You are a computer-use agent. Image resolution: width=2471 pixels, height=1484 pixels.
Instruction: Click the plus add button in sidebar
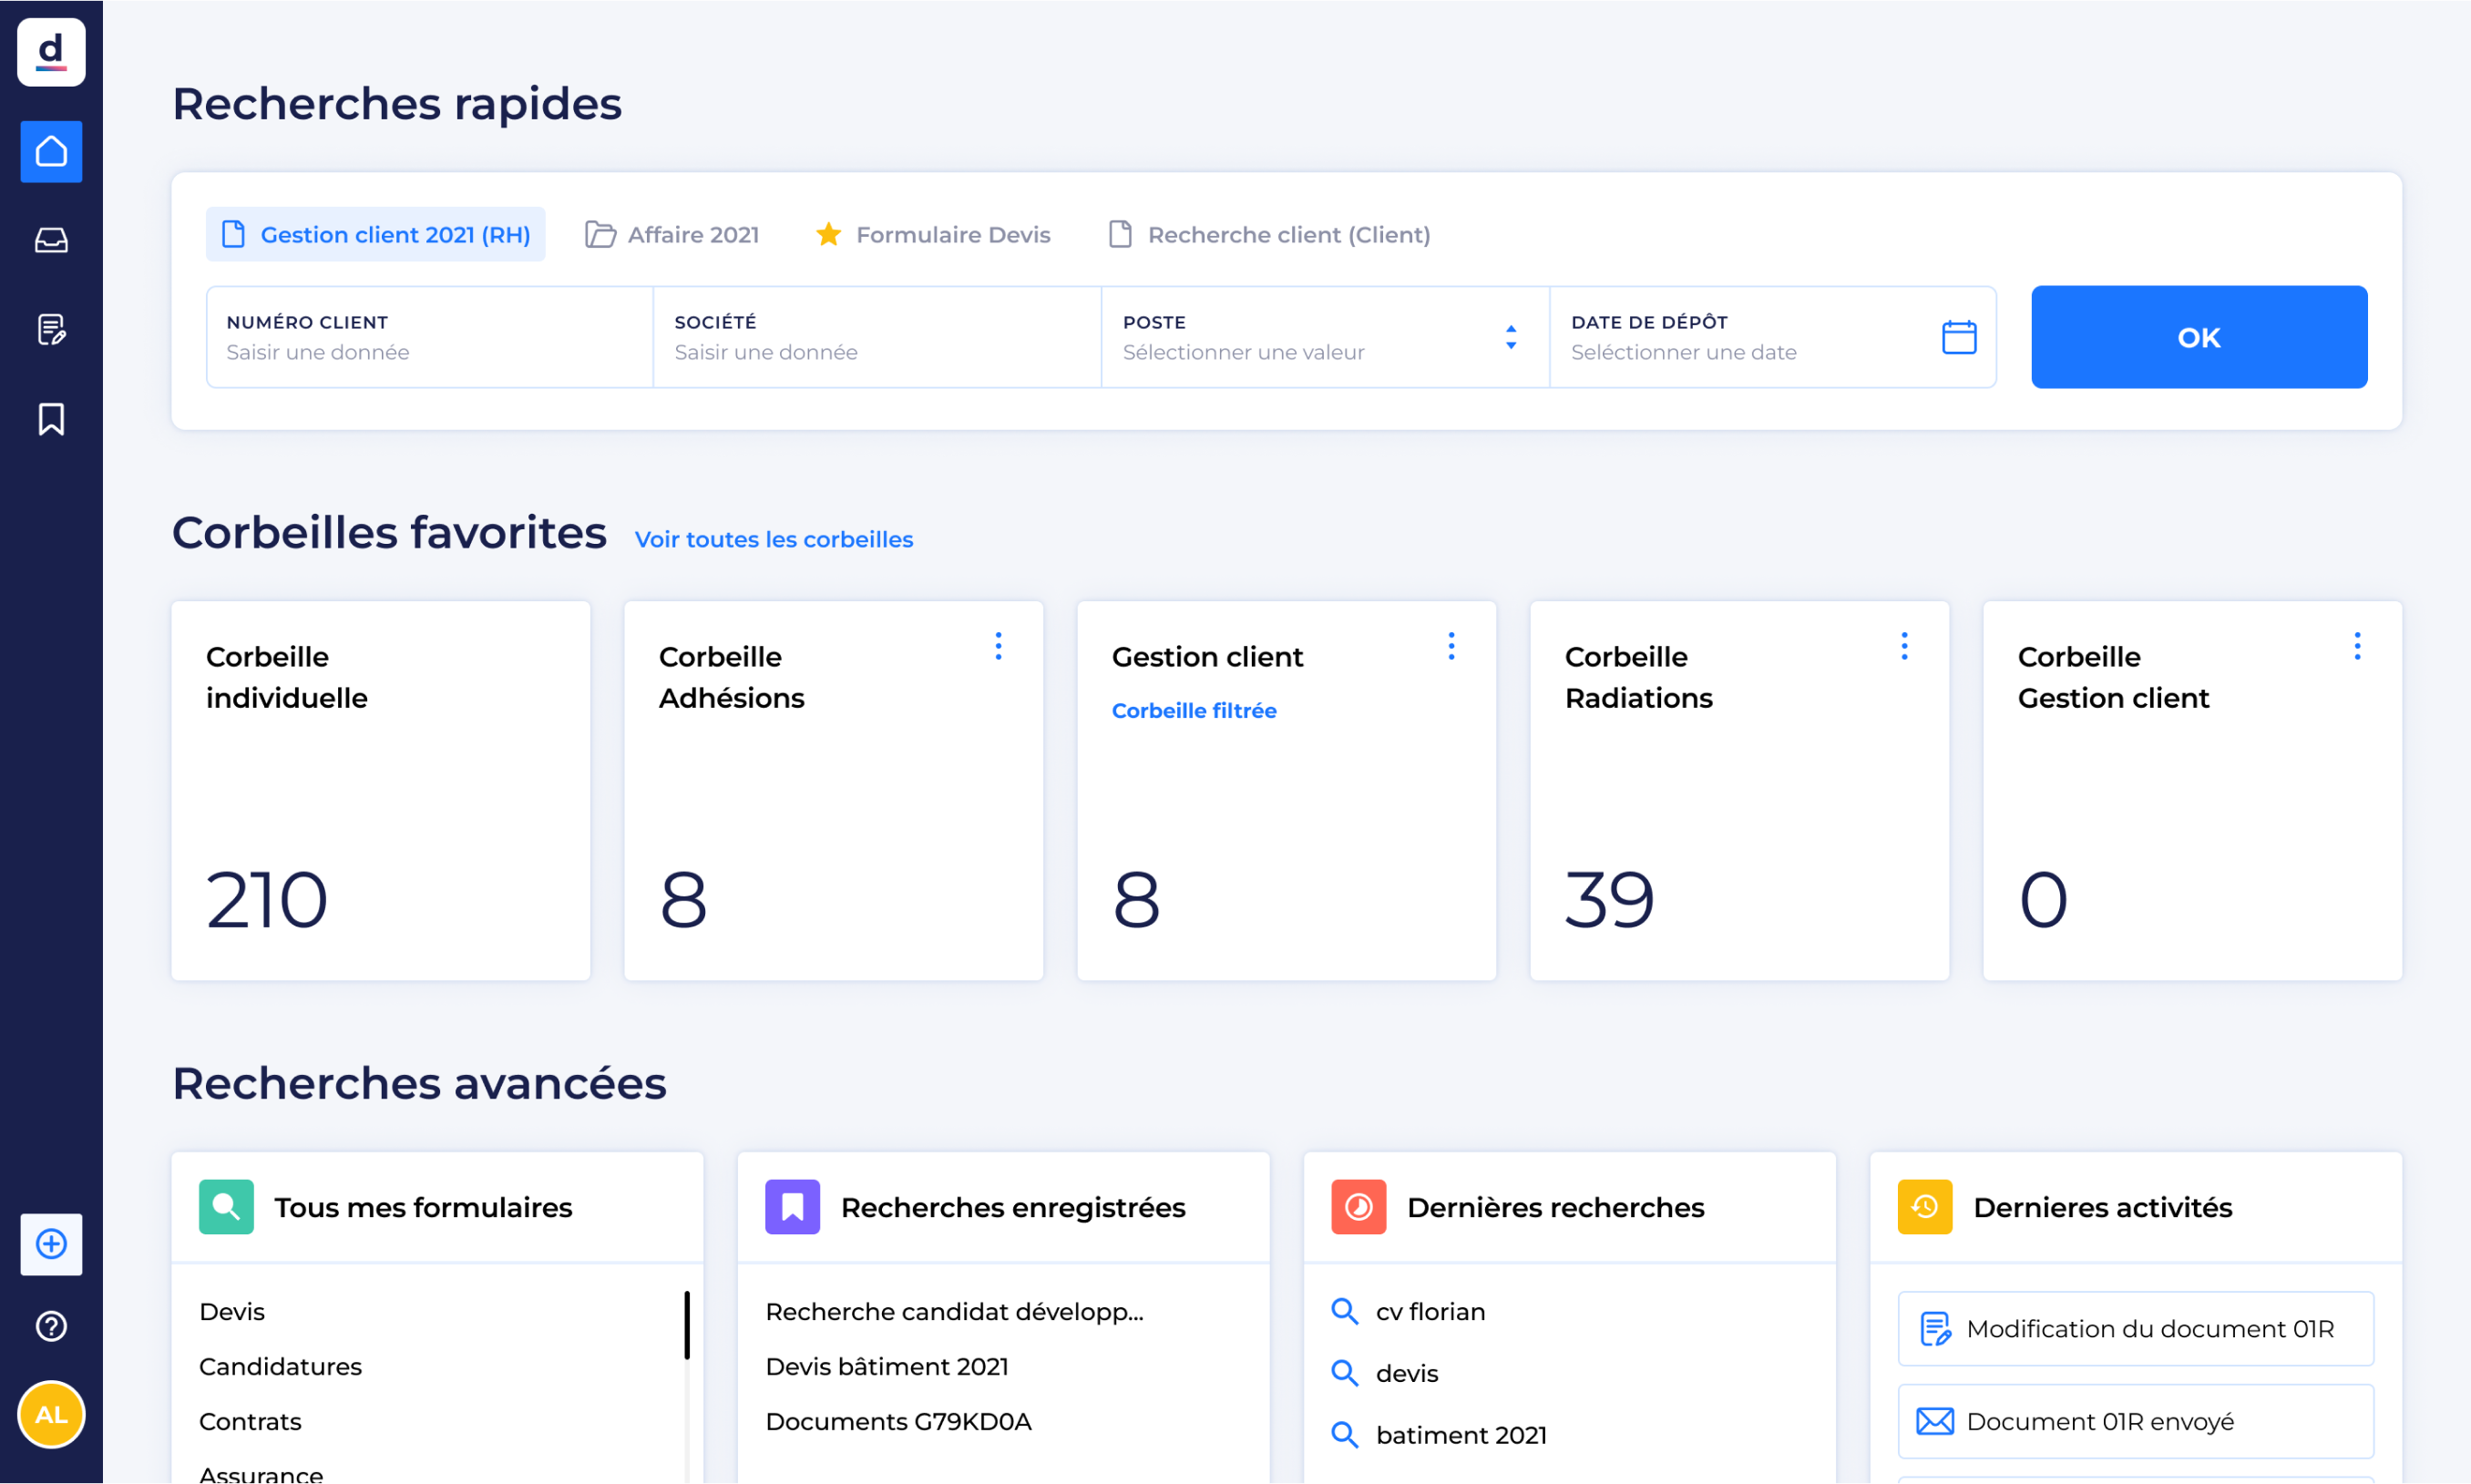point(51,1244)
